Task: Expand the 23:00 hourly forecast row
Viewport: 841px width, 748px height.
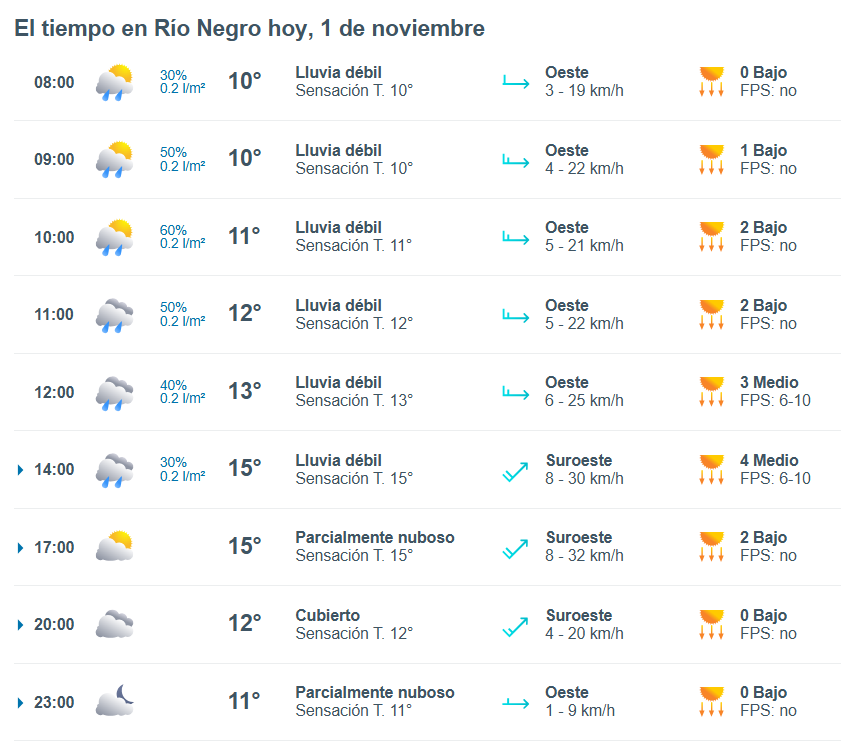Action: [x=21, y=703]
